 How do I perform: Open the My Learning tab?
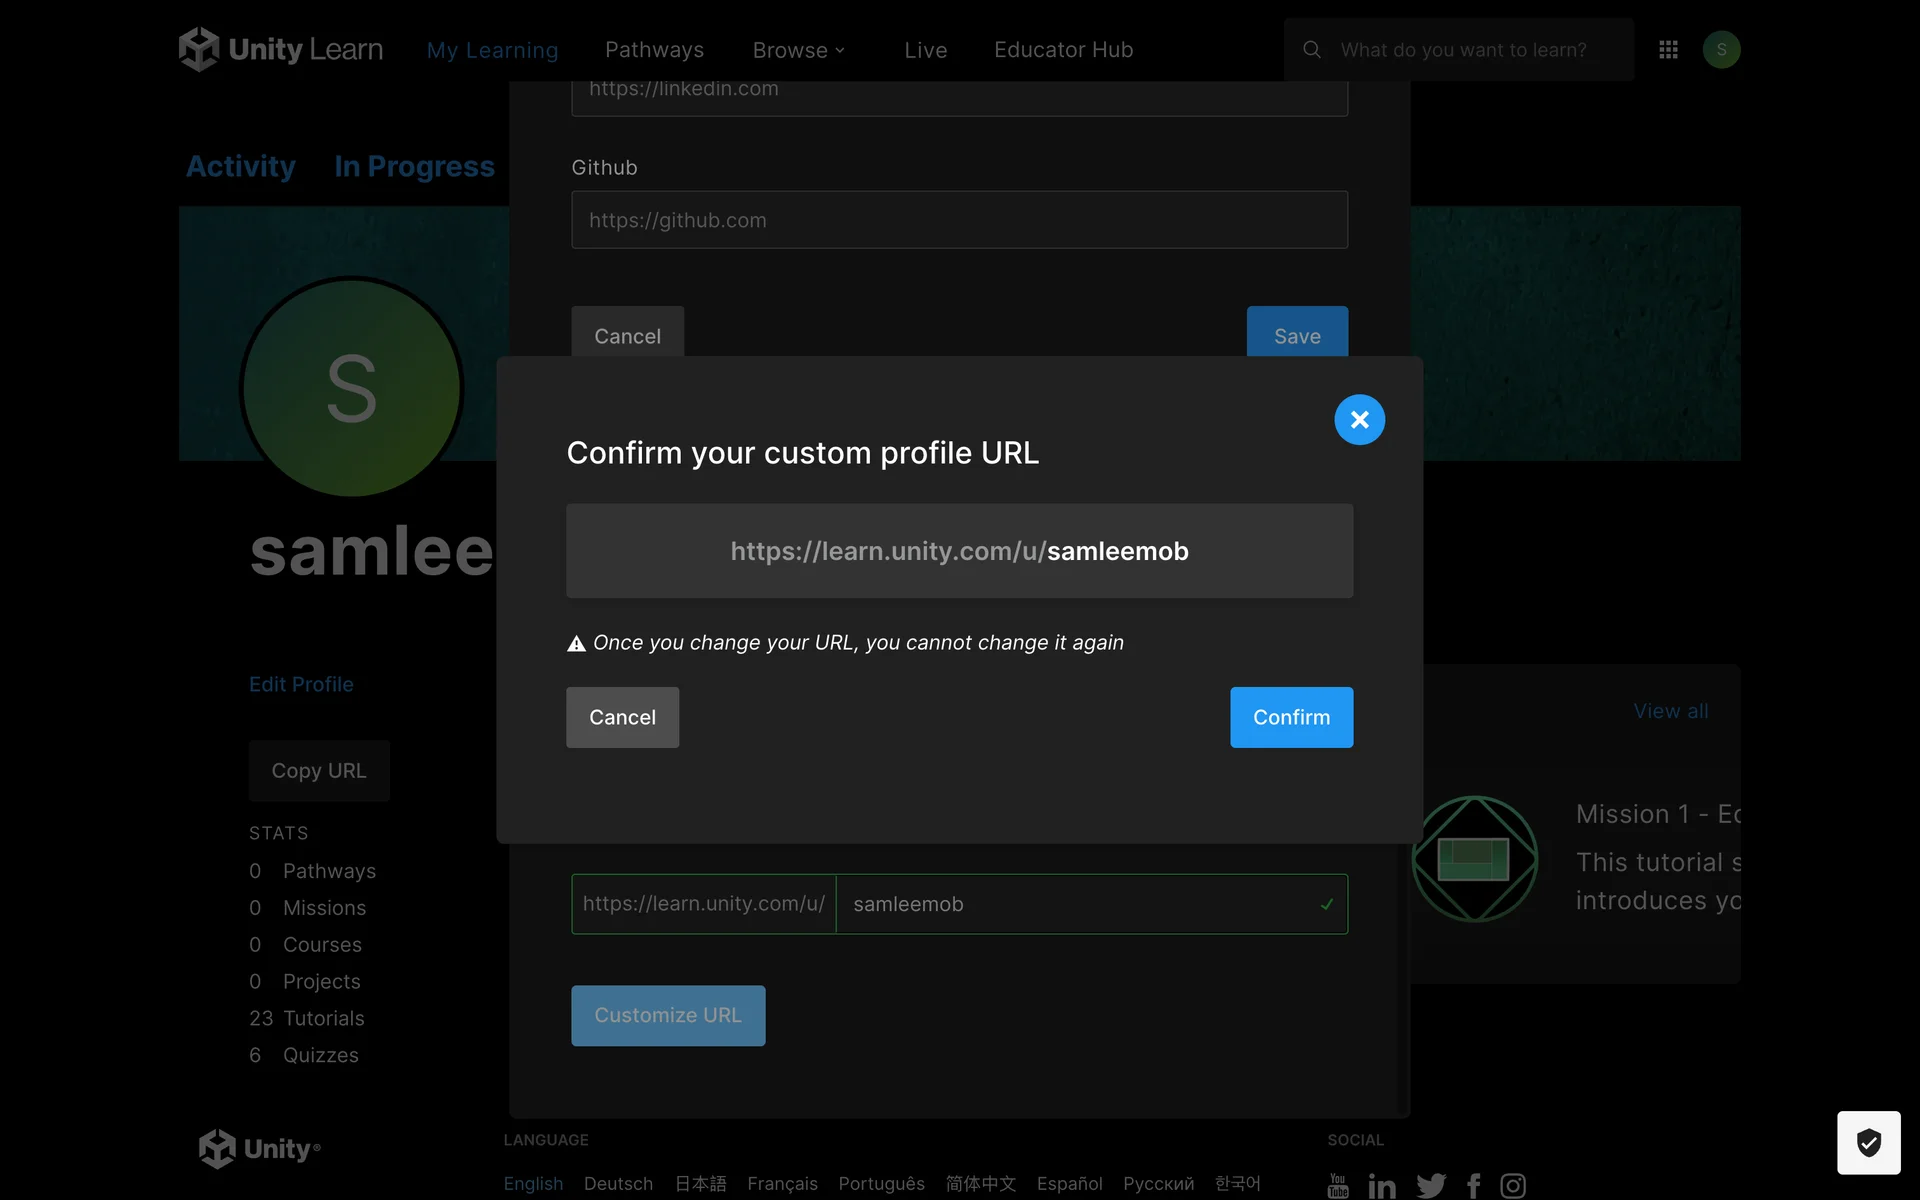coord(492,50)
